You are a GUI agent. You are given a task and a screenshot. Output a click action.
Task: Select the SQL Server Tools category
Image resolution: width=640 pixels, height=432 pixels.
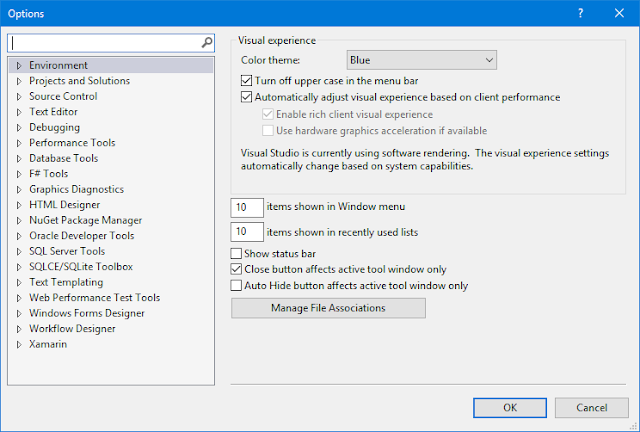tap(67, 252)
